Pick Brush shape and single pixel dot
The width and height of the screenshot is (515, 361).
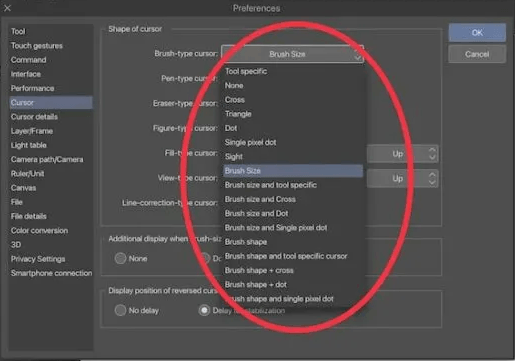click(293, 299)
